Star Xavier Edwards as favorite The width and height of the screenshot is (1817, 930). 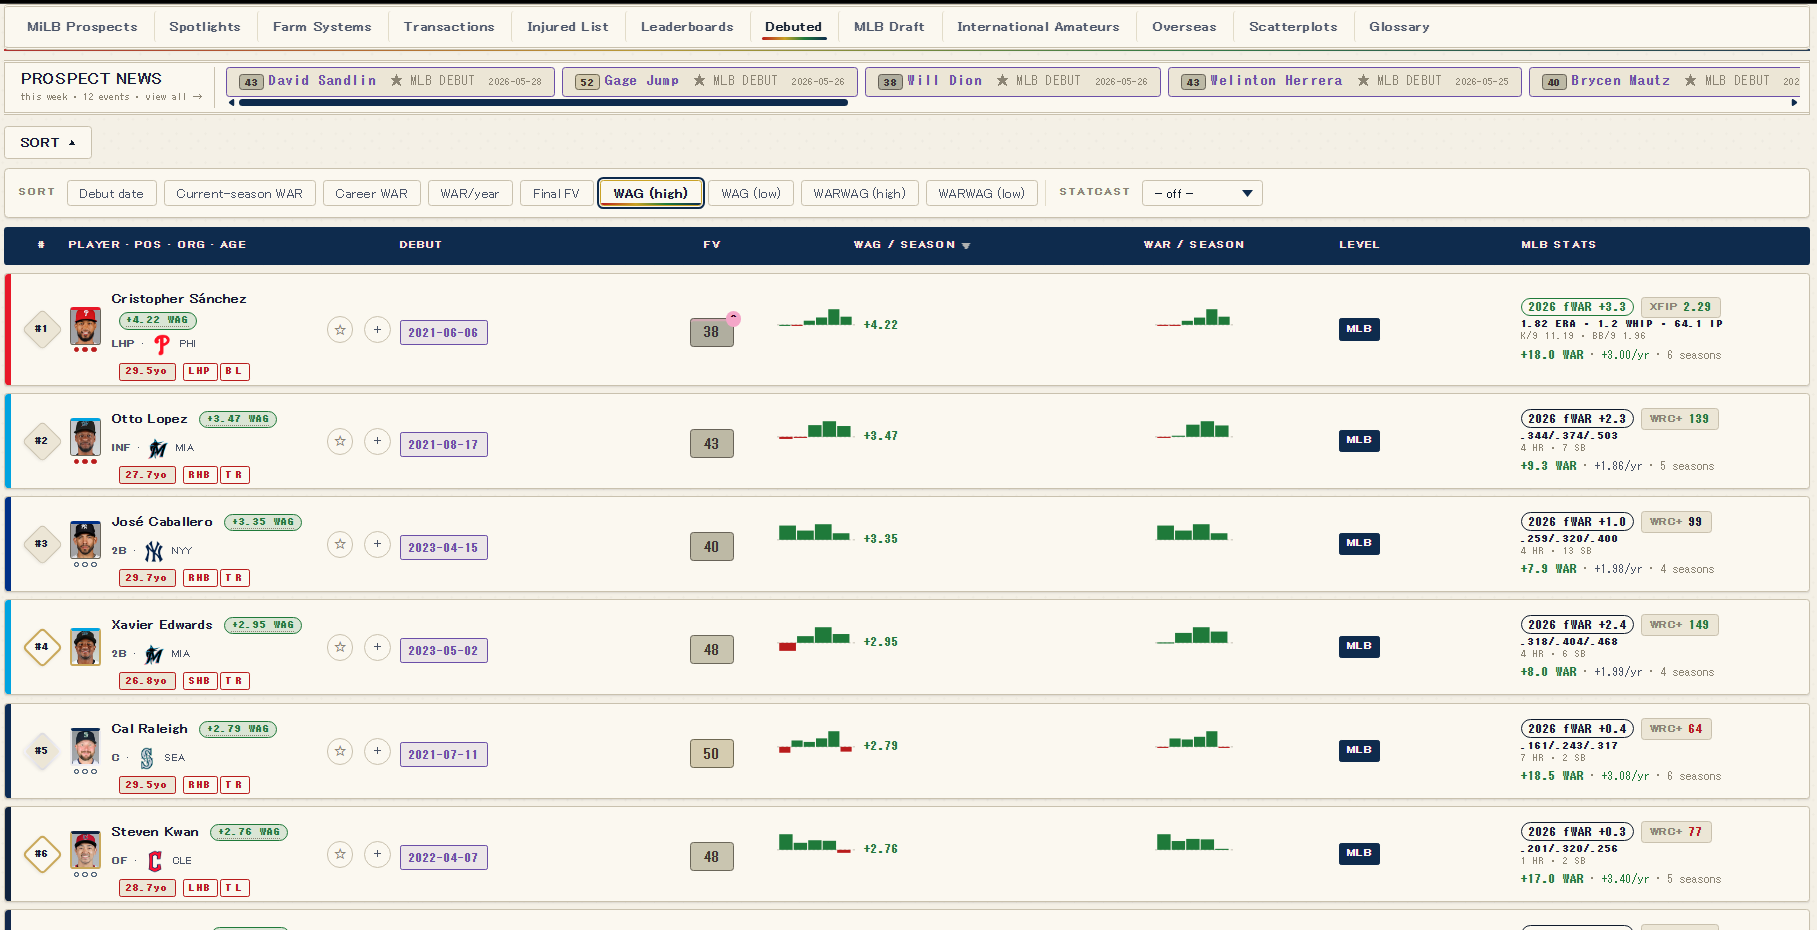click(x=340, y=647)
